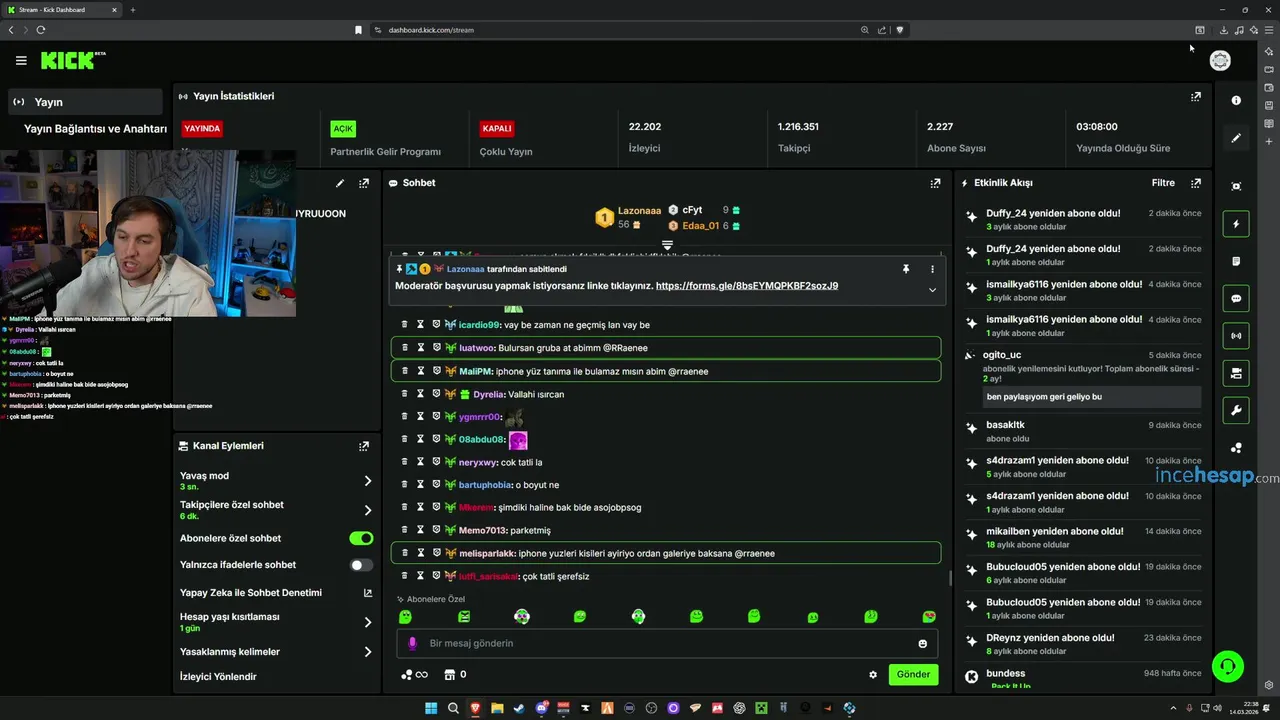
Task: Delete icardio99's message with trash icon
Action: tap(405, 325)
